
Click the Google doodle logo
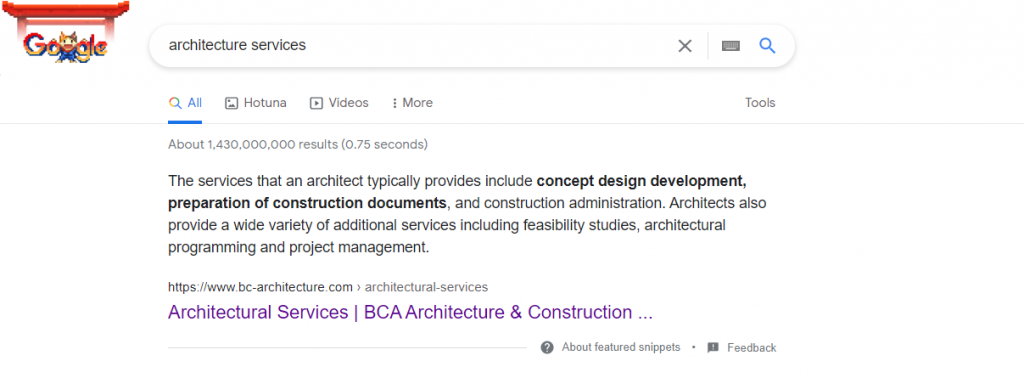65,38
